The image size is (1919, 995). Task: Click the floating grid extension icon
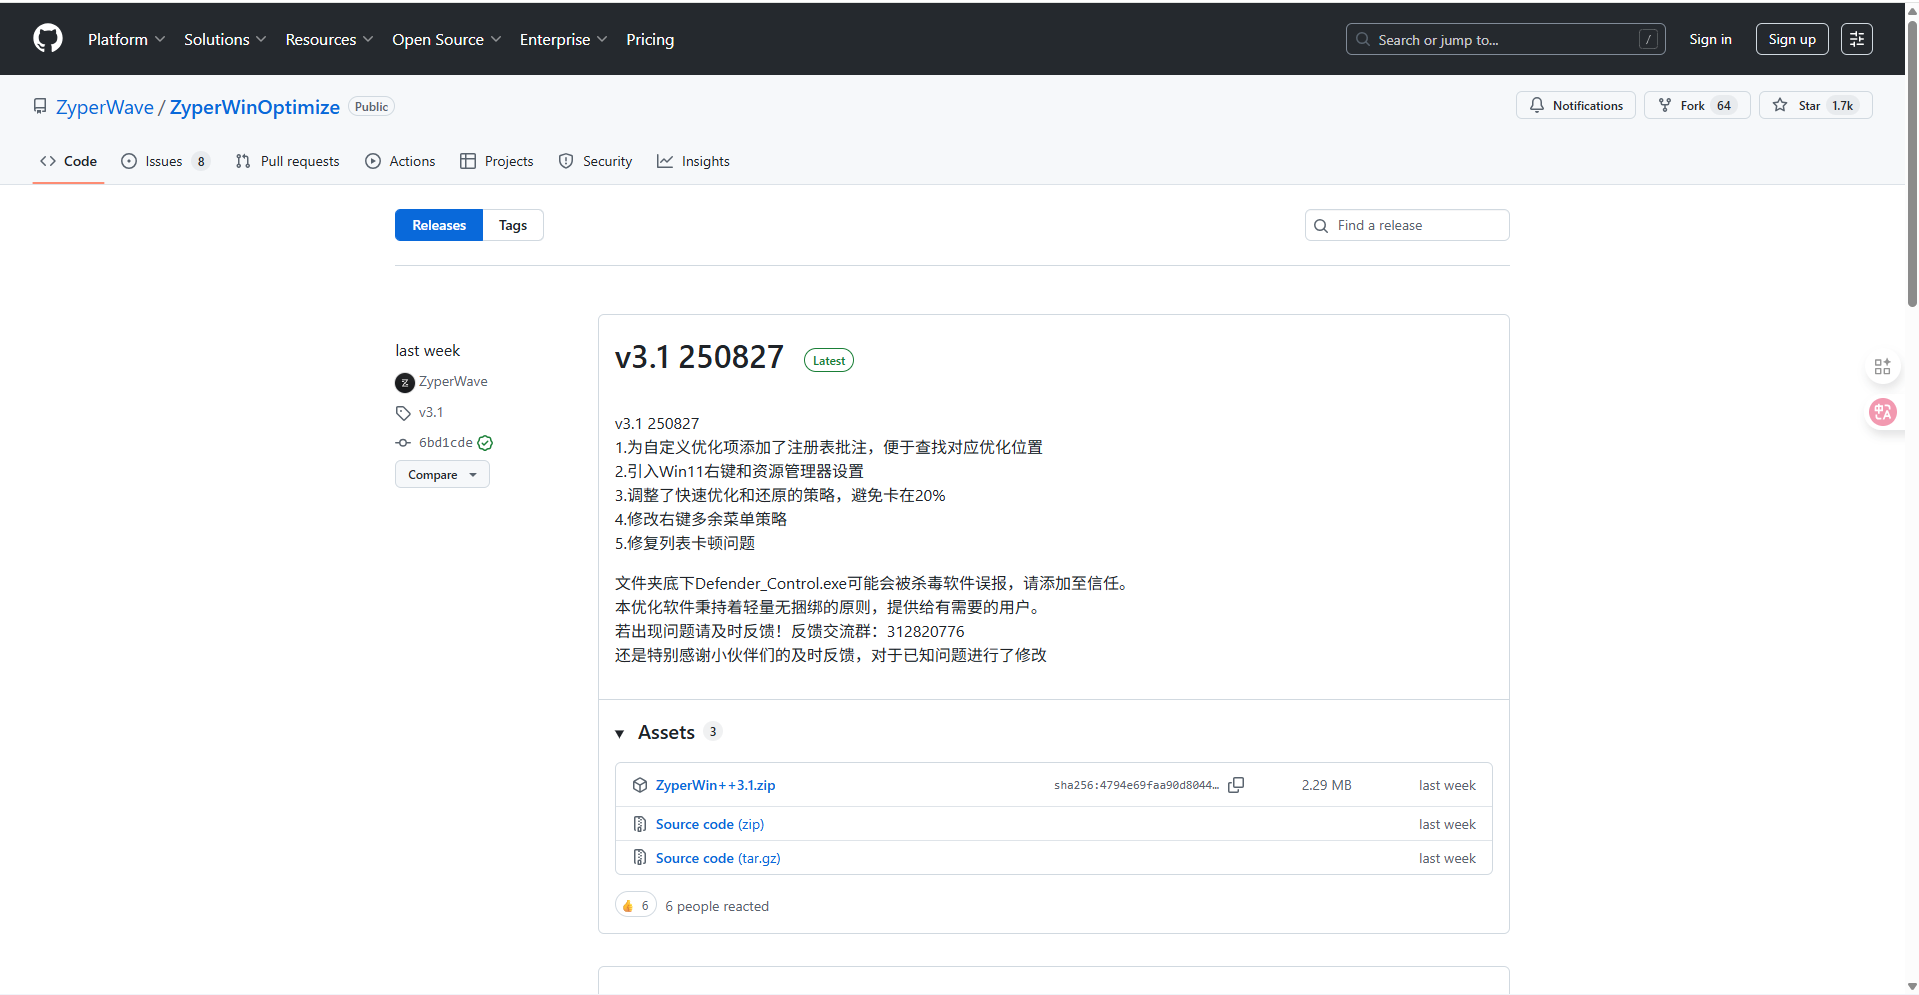(x=1882, y=367)
